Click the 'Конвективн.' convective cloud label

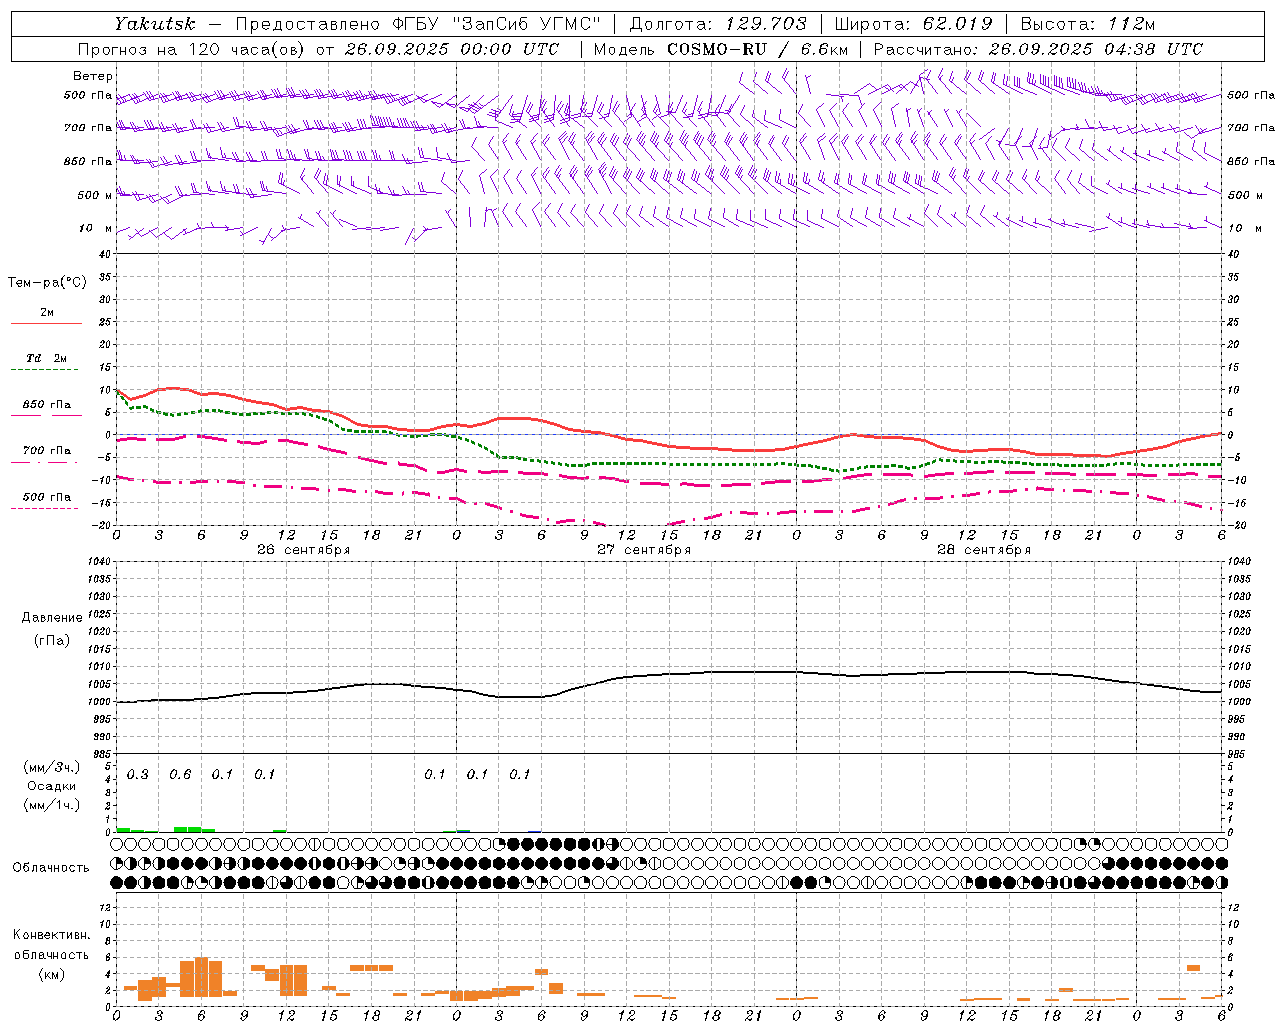point(52,935)
